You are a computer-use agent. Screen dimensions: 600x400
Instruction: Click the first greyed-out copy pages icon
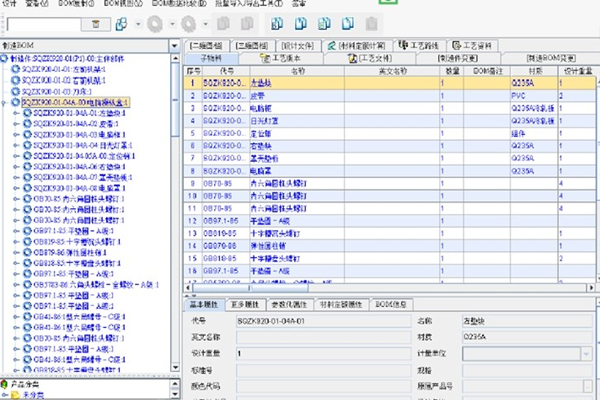(x=223, y=24)
